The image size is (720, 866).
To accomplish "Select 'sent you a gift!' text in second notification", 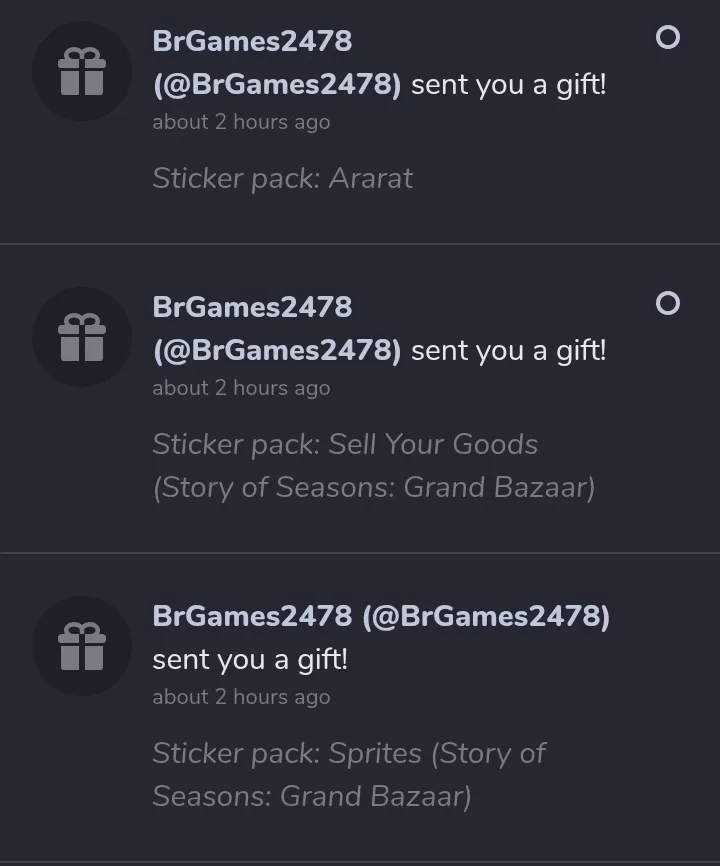I will 509,351.
